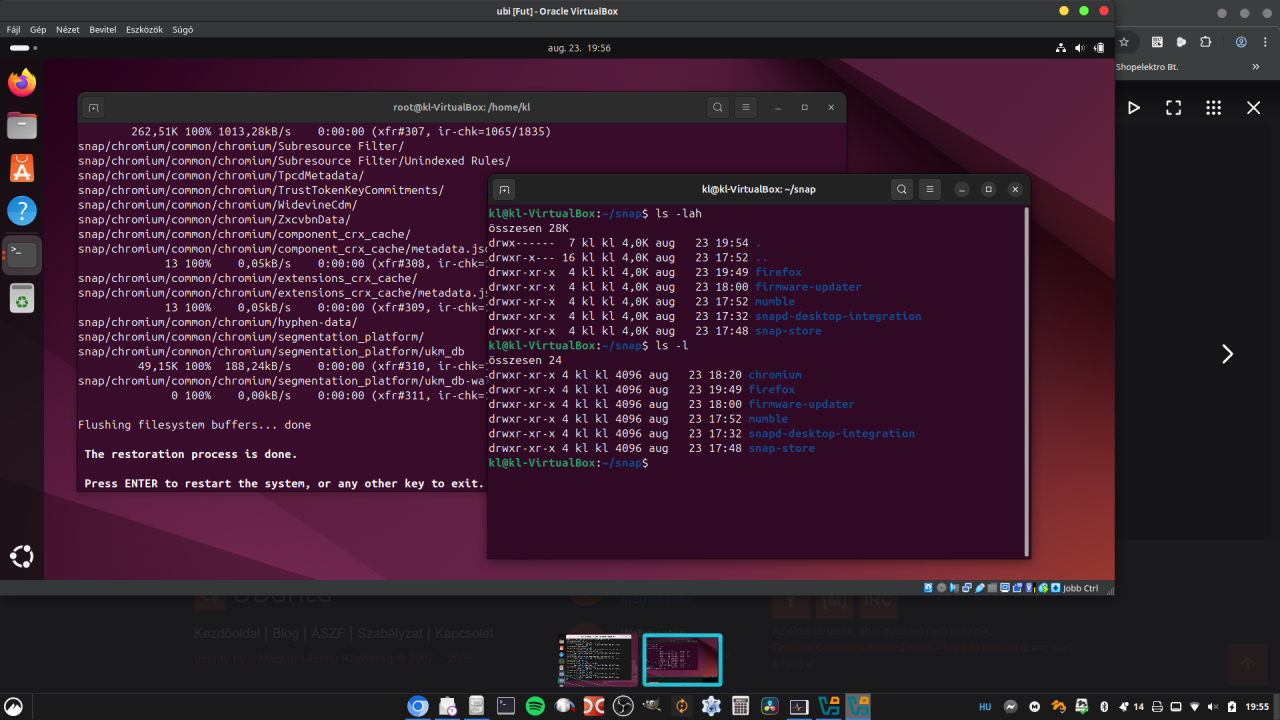Expand the bookmarks overflow chevron
The height and width of the screenshot is (720, 1280).
click(x=1256, y=67)
